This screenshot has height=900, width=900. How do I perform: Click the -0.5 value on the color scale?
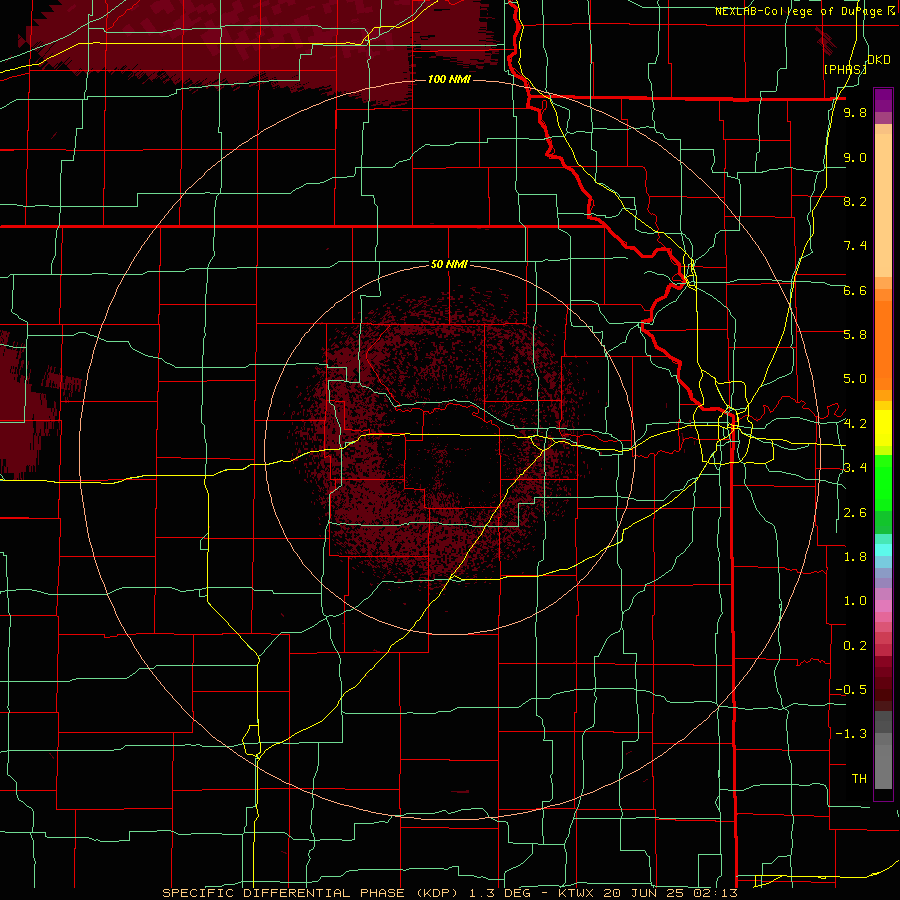[851, 689]
